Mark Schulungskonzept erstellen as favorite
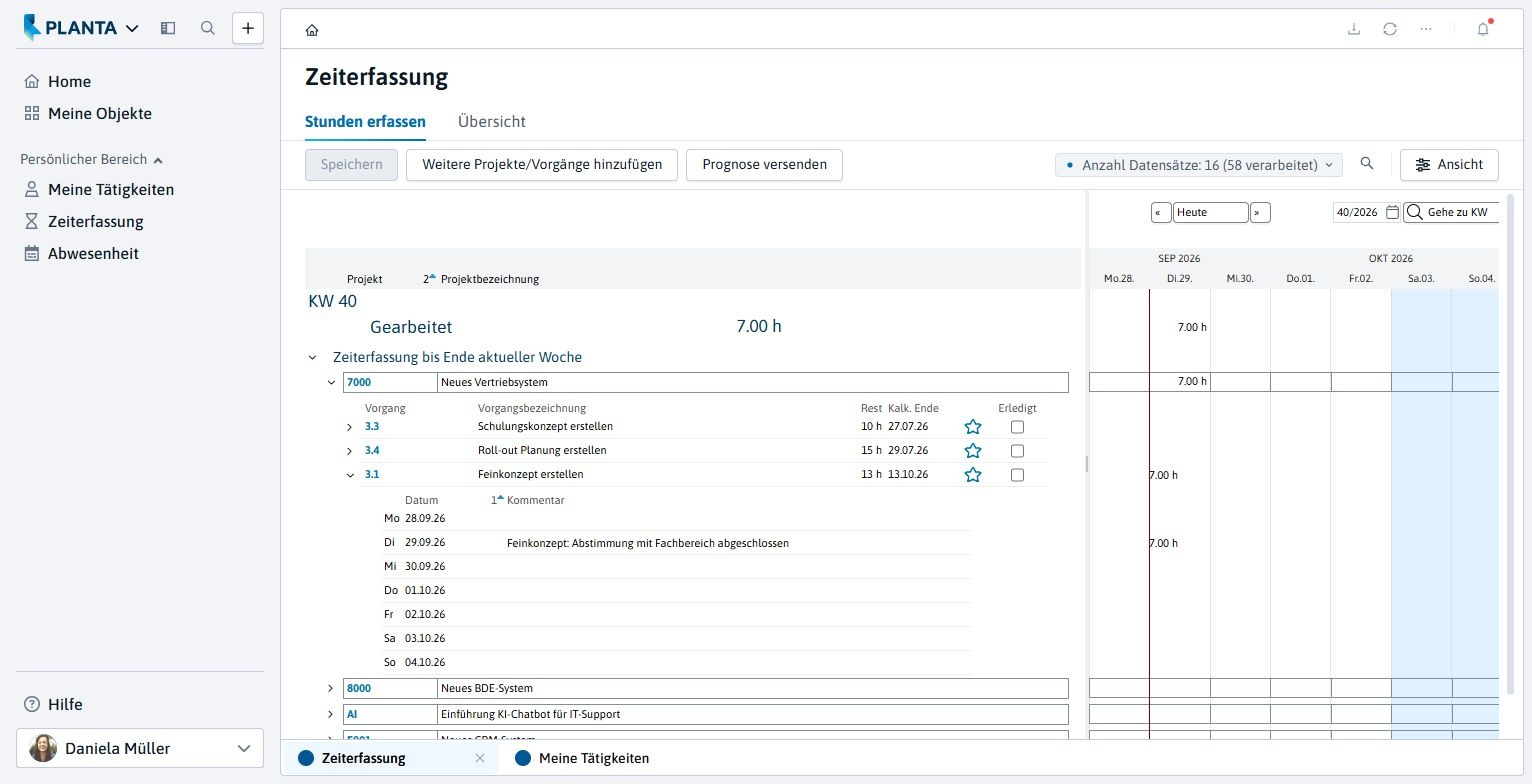The image size is (1532, 784). pos(973,427)
